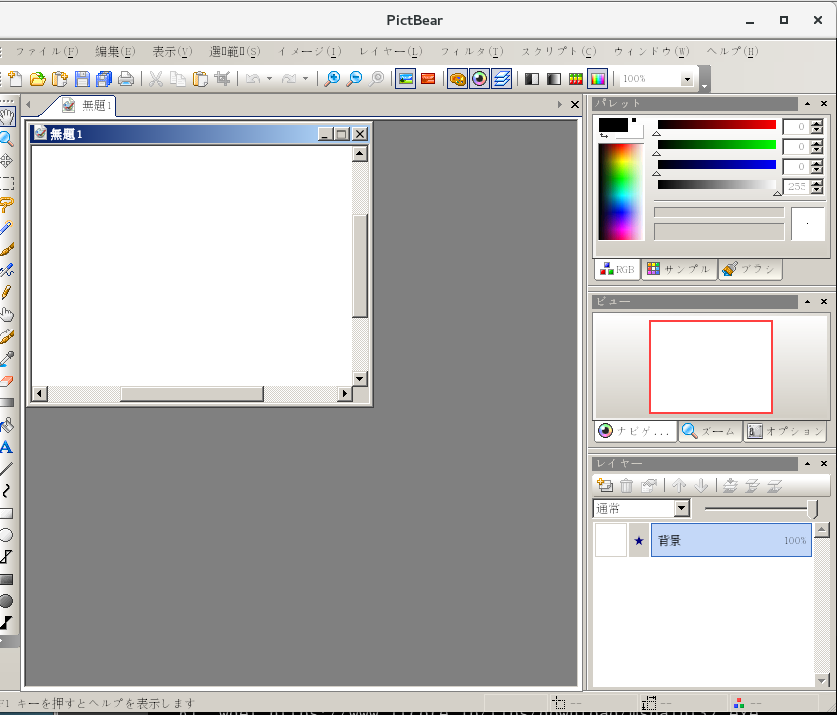Screen dimensions: 837x715
Task: Switch to the サンプル palette tab
Action: click(679, 270)
